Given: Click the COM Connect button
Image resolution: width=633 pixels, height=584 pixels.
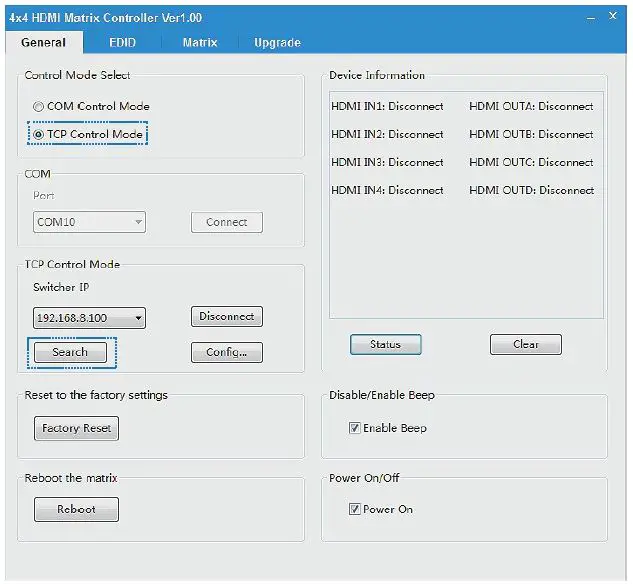Looking at the screenshot, I should [226, 222].
